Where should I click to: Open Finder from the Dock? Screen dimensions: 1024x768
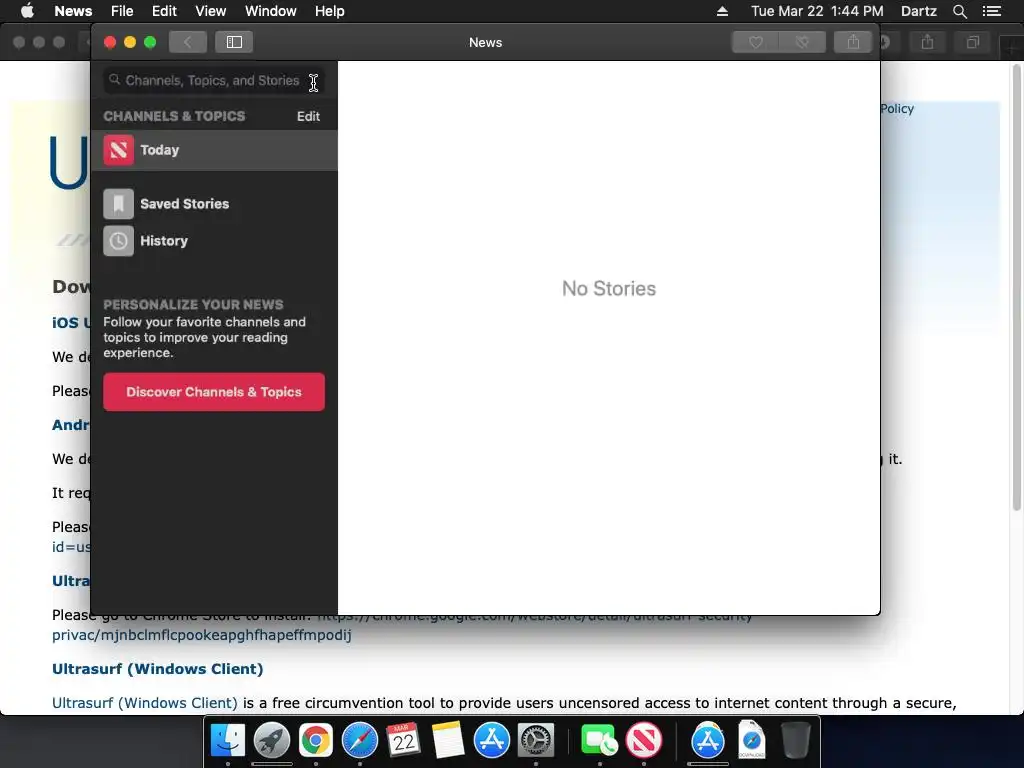click(228, 740)
